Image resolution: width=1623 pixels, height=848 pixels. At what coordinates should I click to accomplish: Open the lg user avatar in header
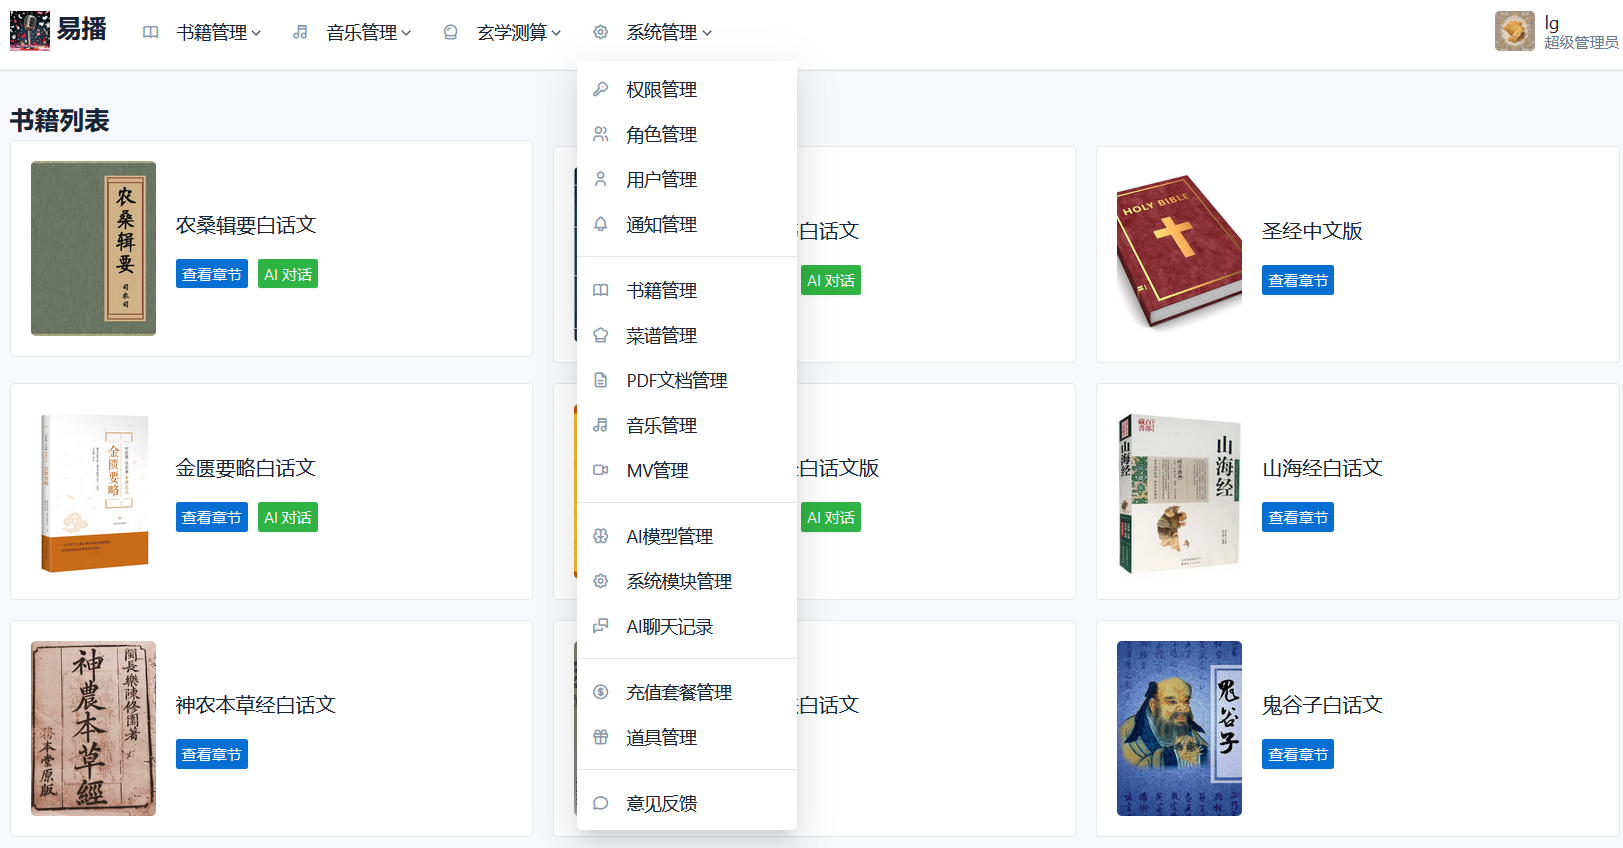[x=1514, y=31]
